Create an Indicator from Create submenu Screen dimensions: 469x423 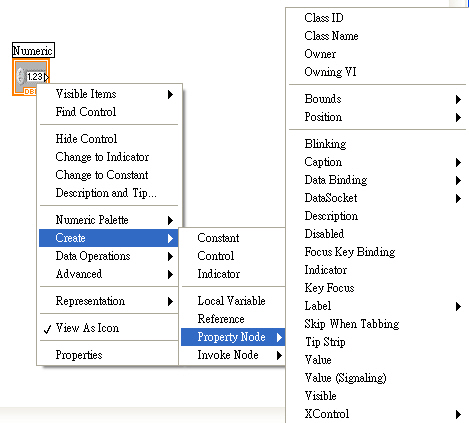tap(233, 274)
